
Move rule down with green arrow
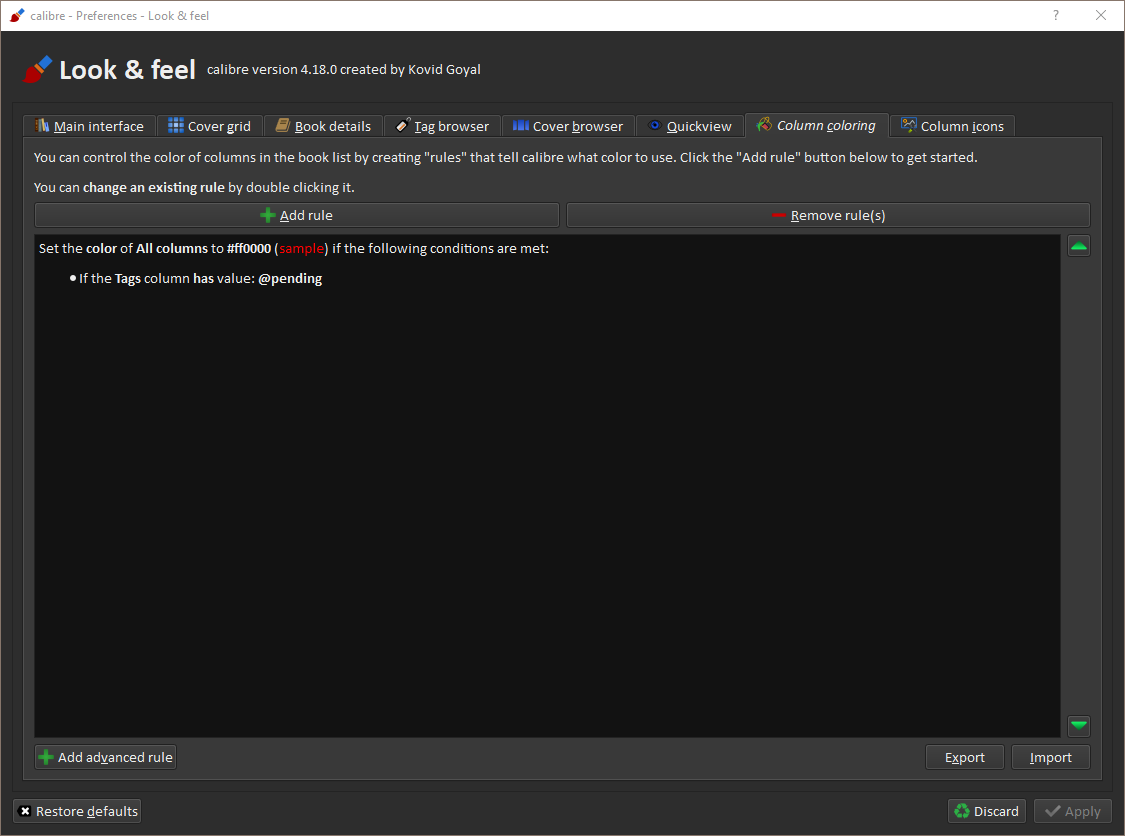click(1078, 725)
